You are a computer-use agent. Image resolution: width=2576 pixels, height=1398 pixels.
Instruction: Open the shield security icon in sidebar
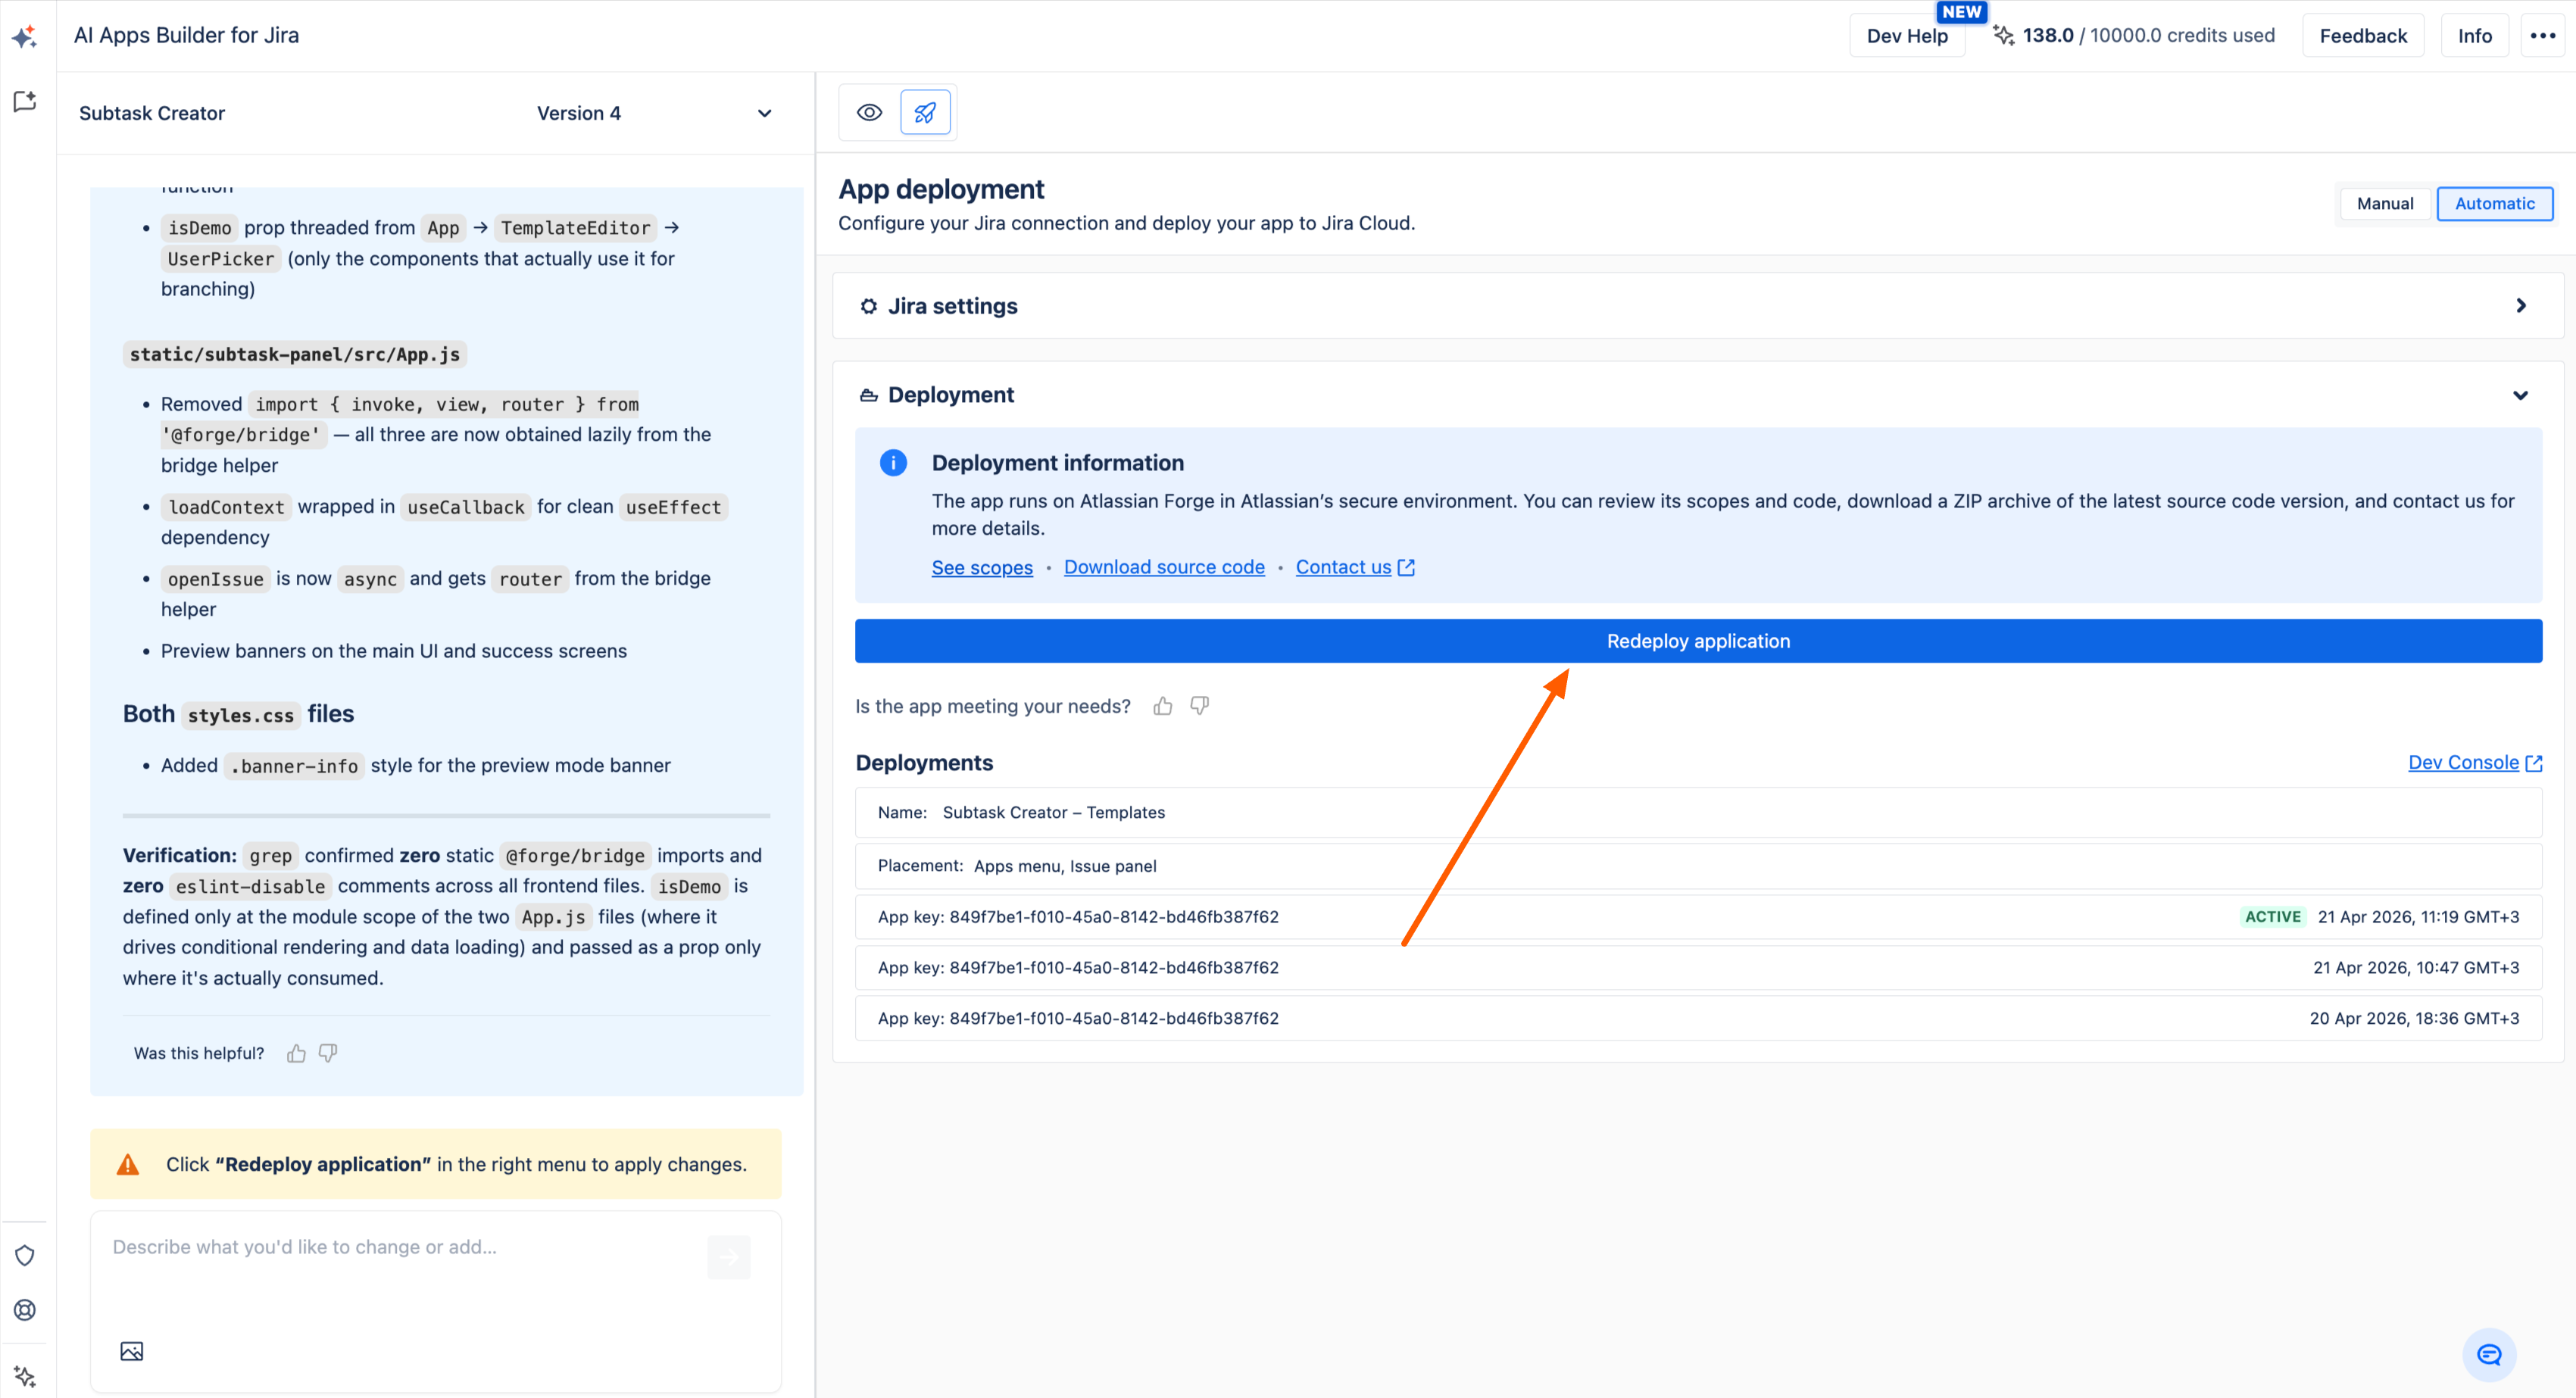coord(25,1255)
